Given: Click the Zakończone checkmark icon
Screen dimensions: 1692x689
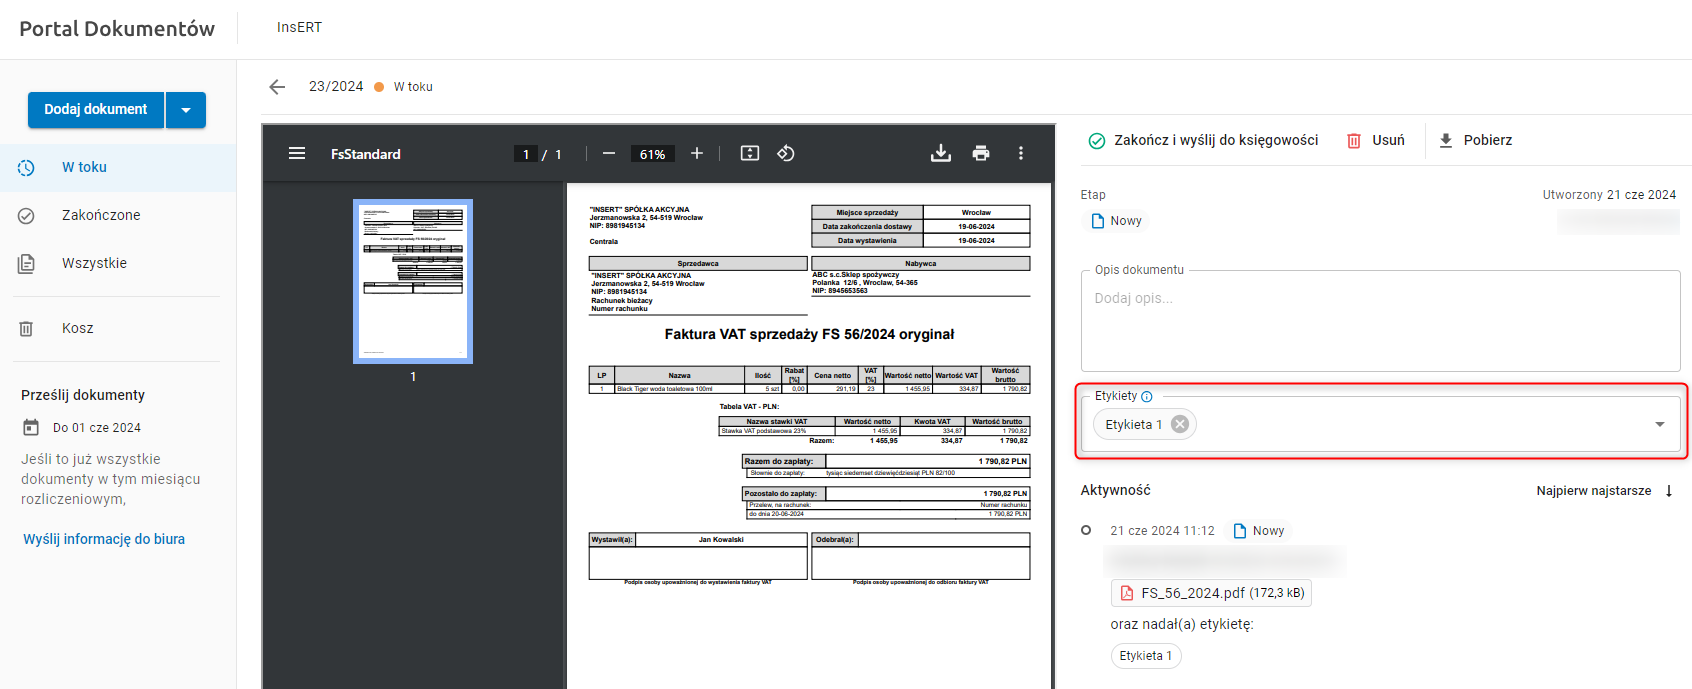Looking at the screenshot, I should (26, 216).
